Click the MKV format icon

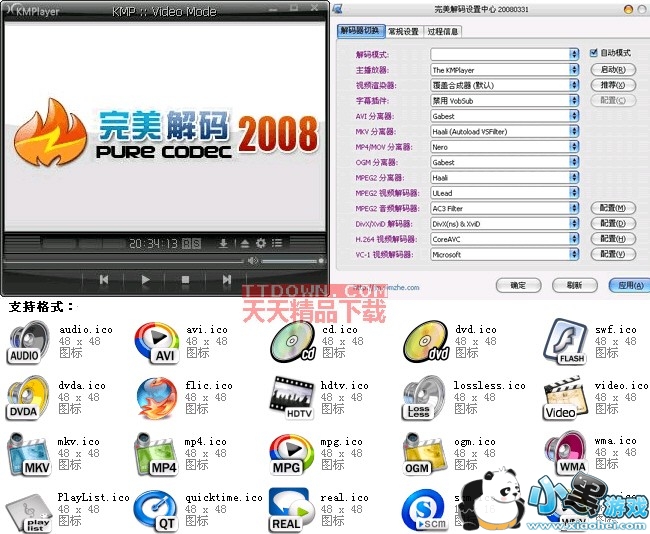tap(28, 454)
